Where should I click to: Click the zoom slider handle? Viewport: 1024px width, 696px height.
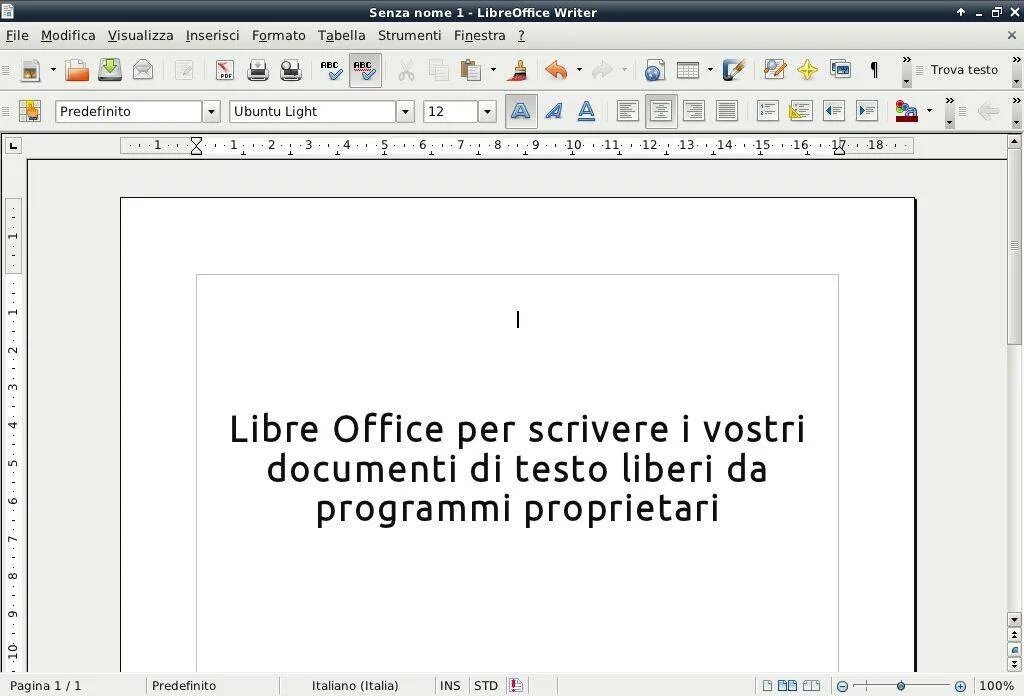[x=901, y=686]
